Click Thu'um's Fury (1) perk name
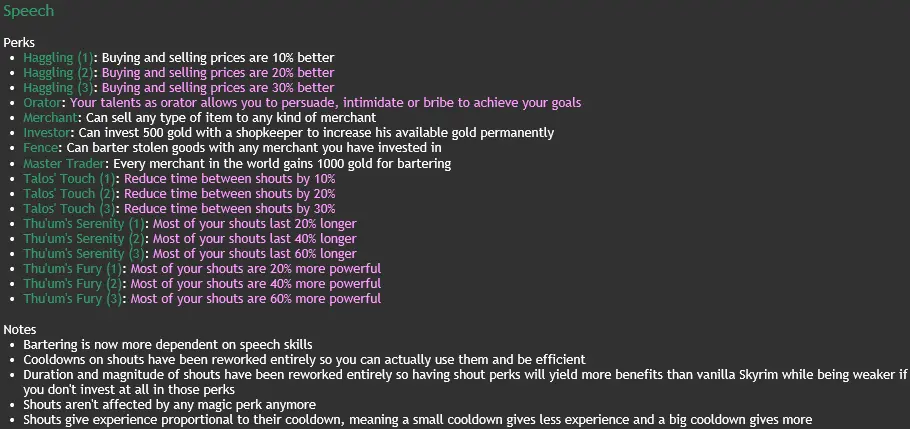The height and width of the screenshot is (429, 910). click(x=73, y=269)
